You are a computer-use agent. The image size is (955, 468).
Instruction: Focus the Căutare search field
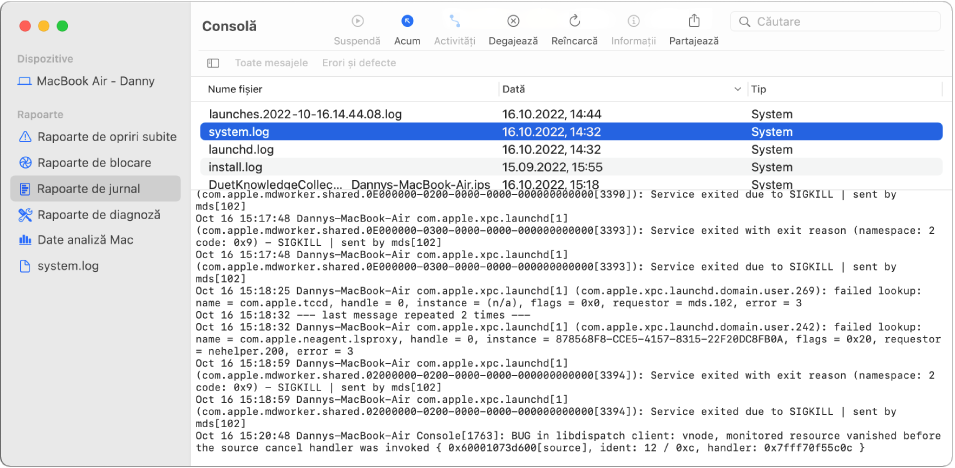tap(835, 22)
